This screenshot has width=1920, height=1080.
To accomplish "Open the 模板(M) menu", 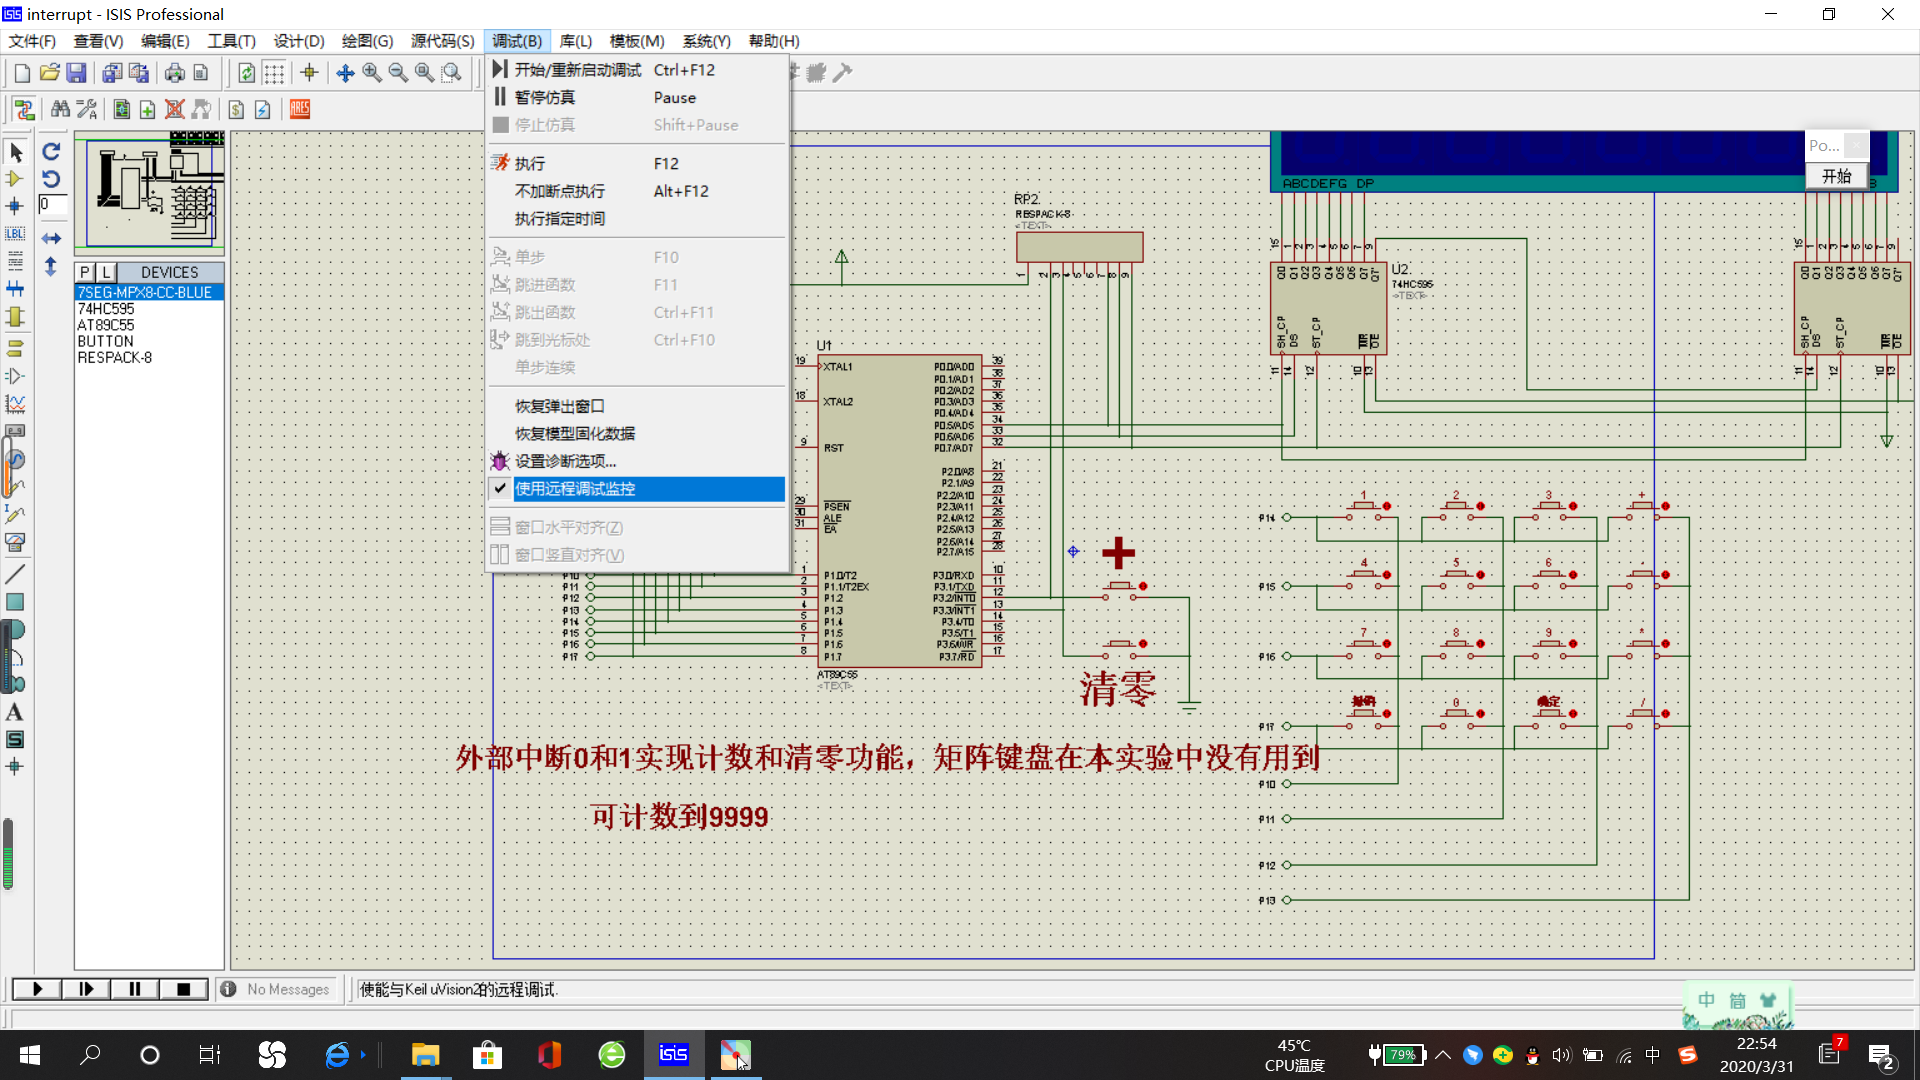I will pos(637,41).
